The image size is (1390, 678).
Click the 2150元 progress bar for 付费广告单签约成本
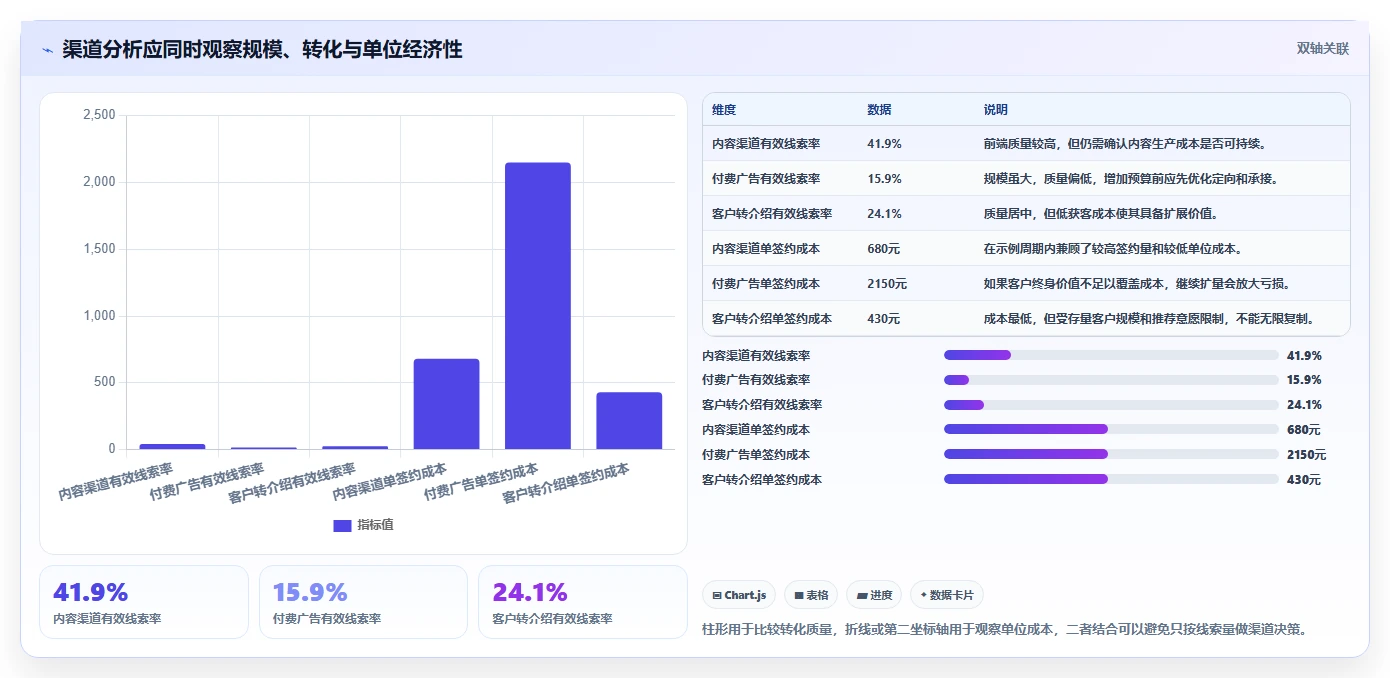(1111, 455)
